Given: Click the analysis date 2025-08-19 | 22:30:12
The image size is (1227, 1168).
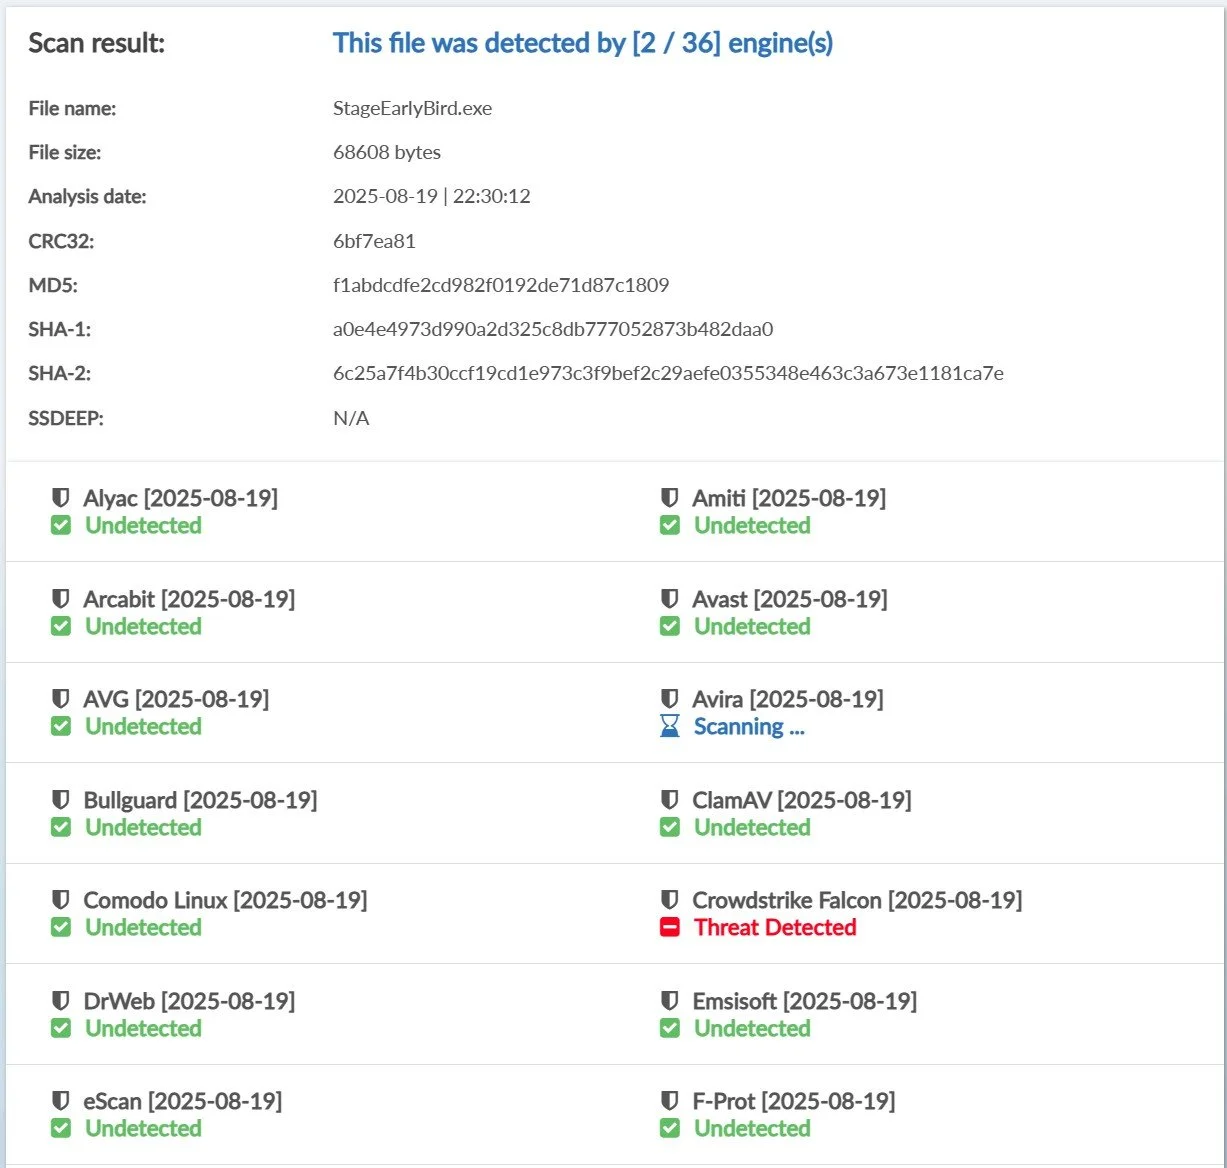Looking at the screenshot, I should point(432,196).
